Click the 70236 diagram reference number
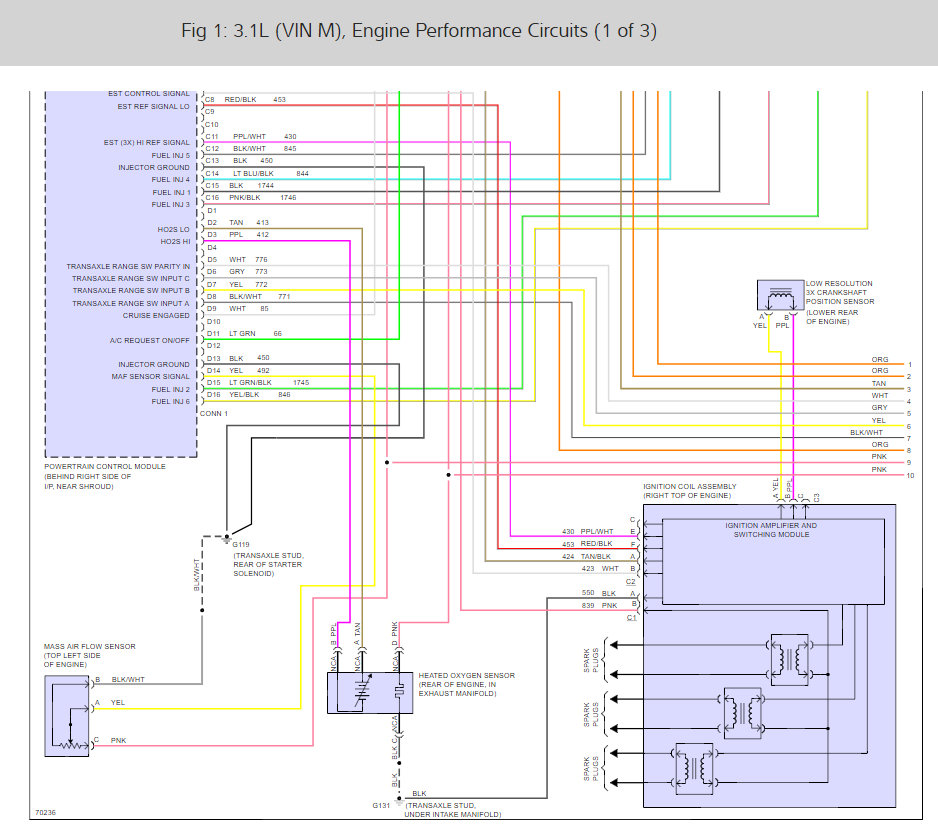The height and width of the screenshot is (832, 938). tap(46, 812)
